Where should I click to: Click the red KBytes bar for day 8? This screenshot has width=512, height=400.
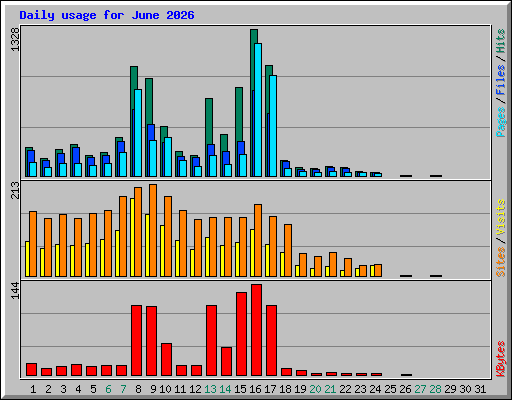[136, 341]
